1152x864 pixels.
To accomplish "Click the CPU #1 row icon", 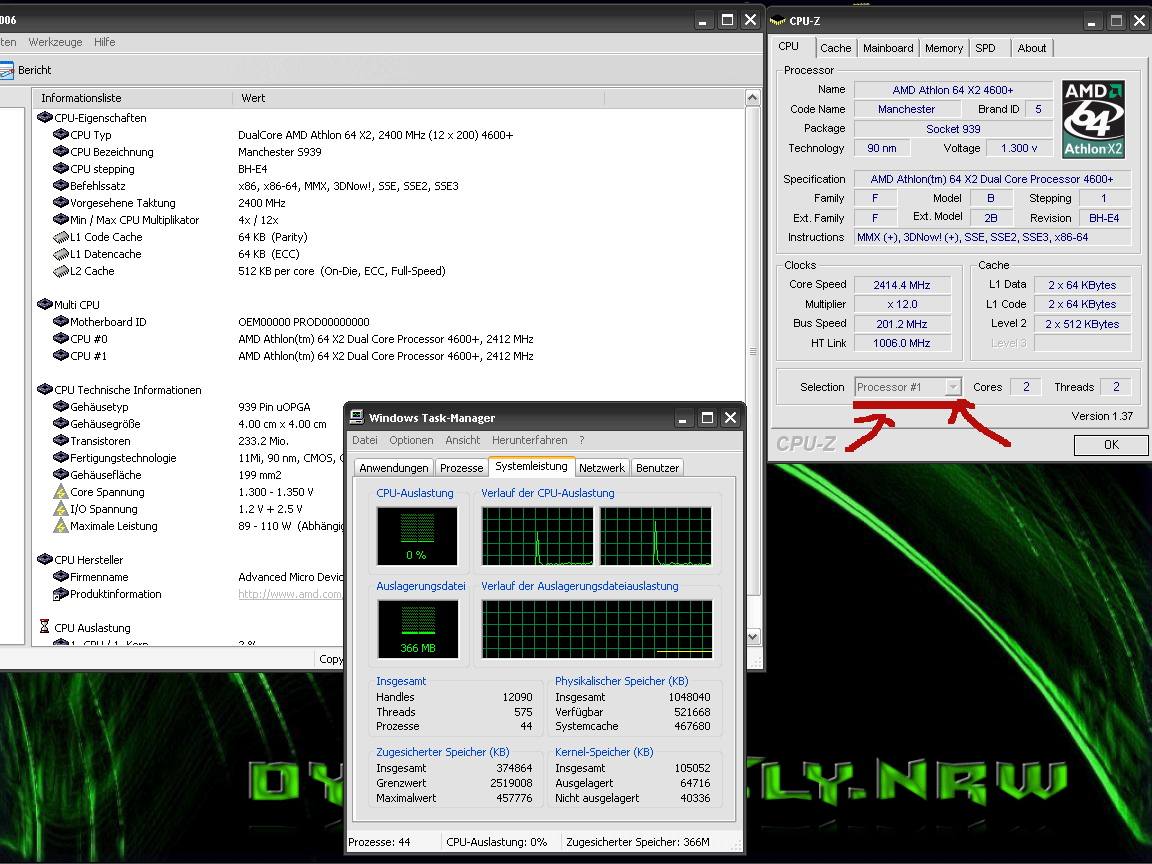I will (x=61, y=356).
